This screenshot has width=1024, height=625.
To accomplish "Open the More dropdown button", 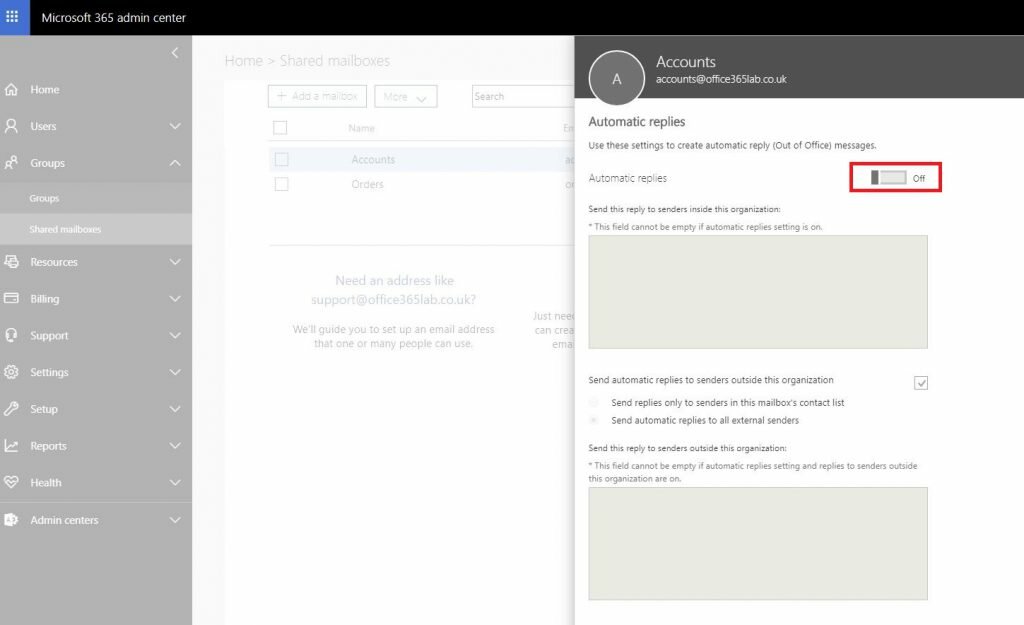I will (x=406, y=97).
